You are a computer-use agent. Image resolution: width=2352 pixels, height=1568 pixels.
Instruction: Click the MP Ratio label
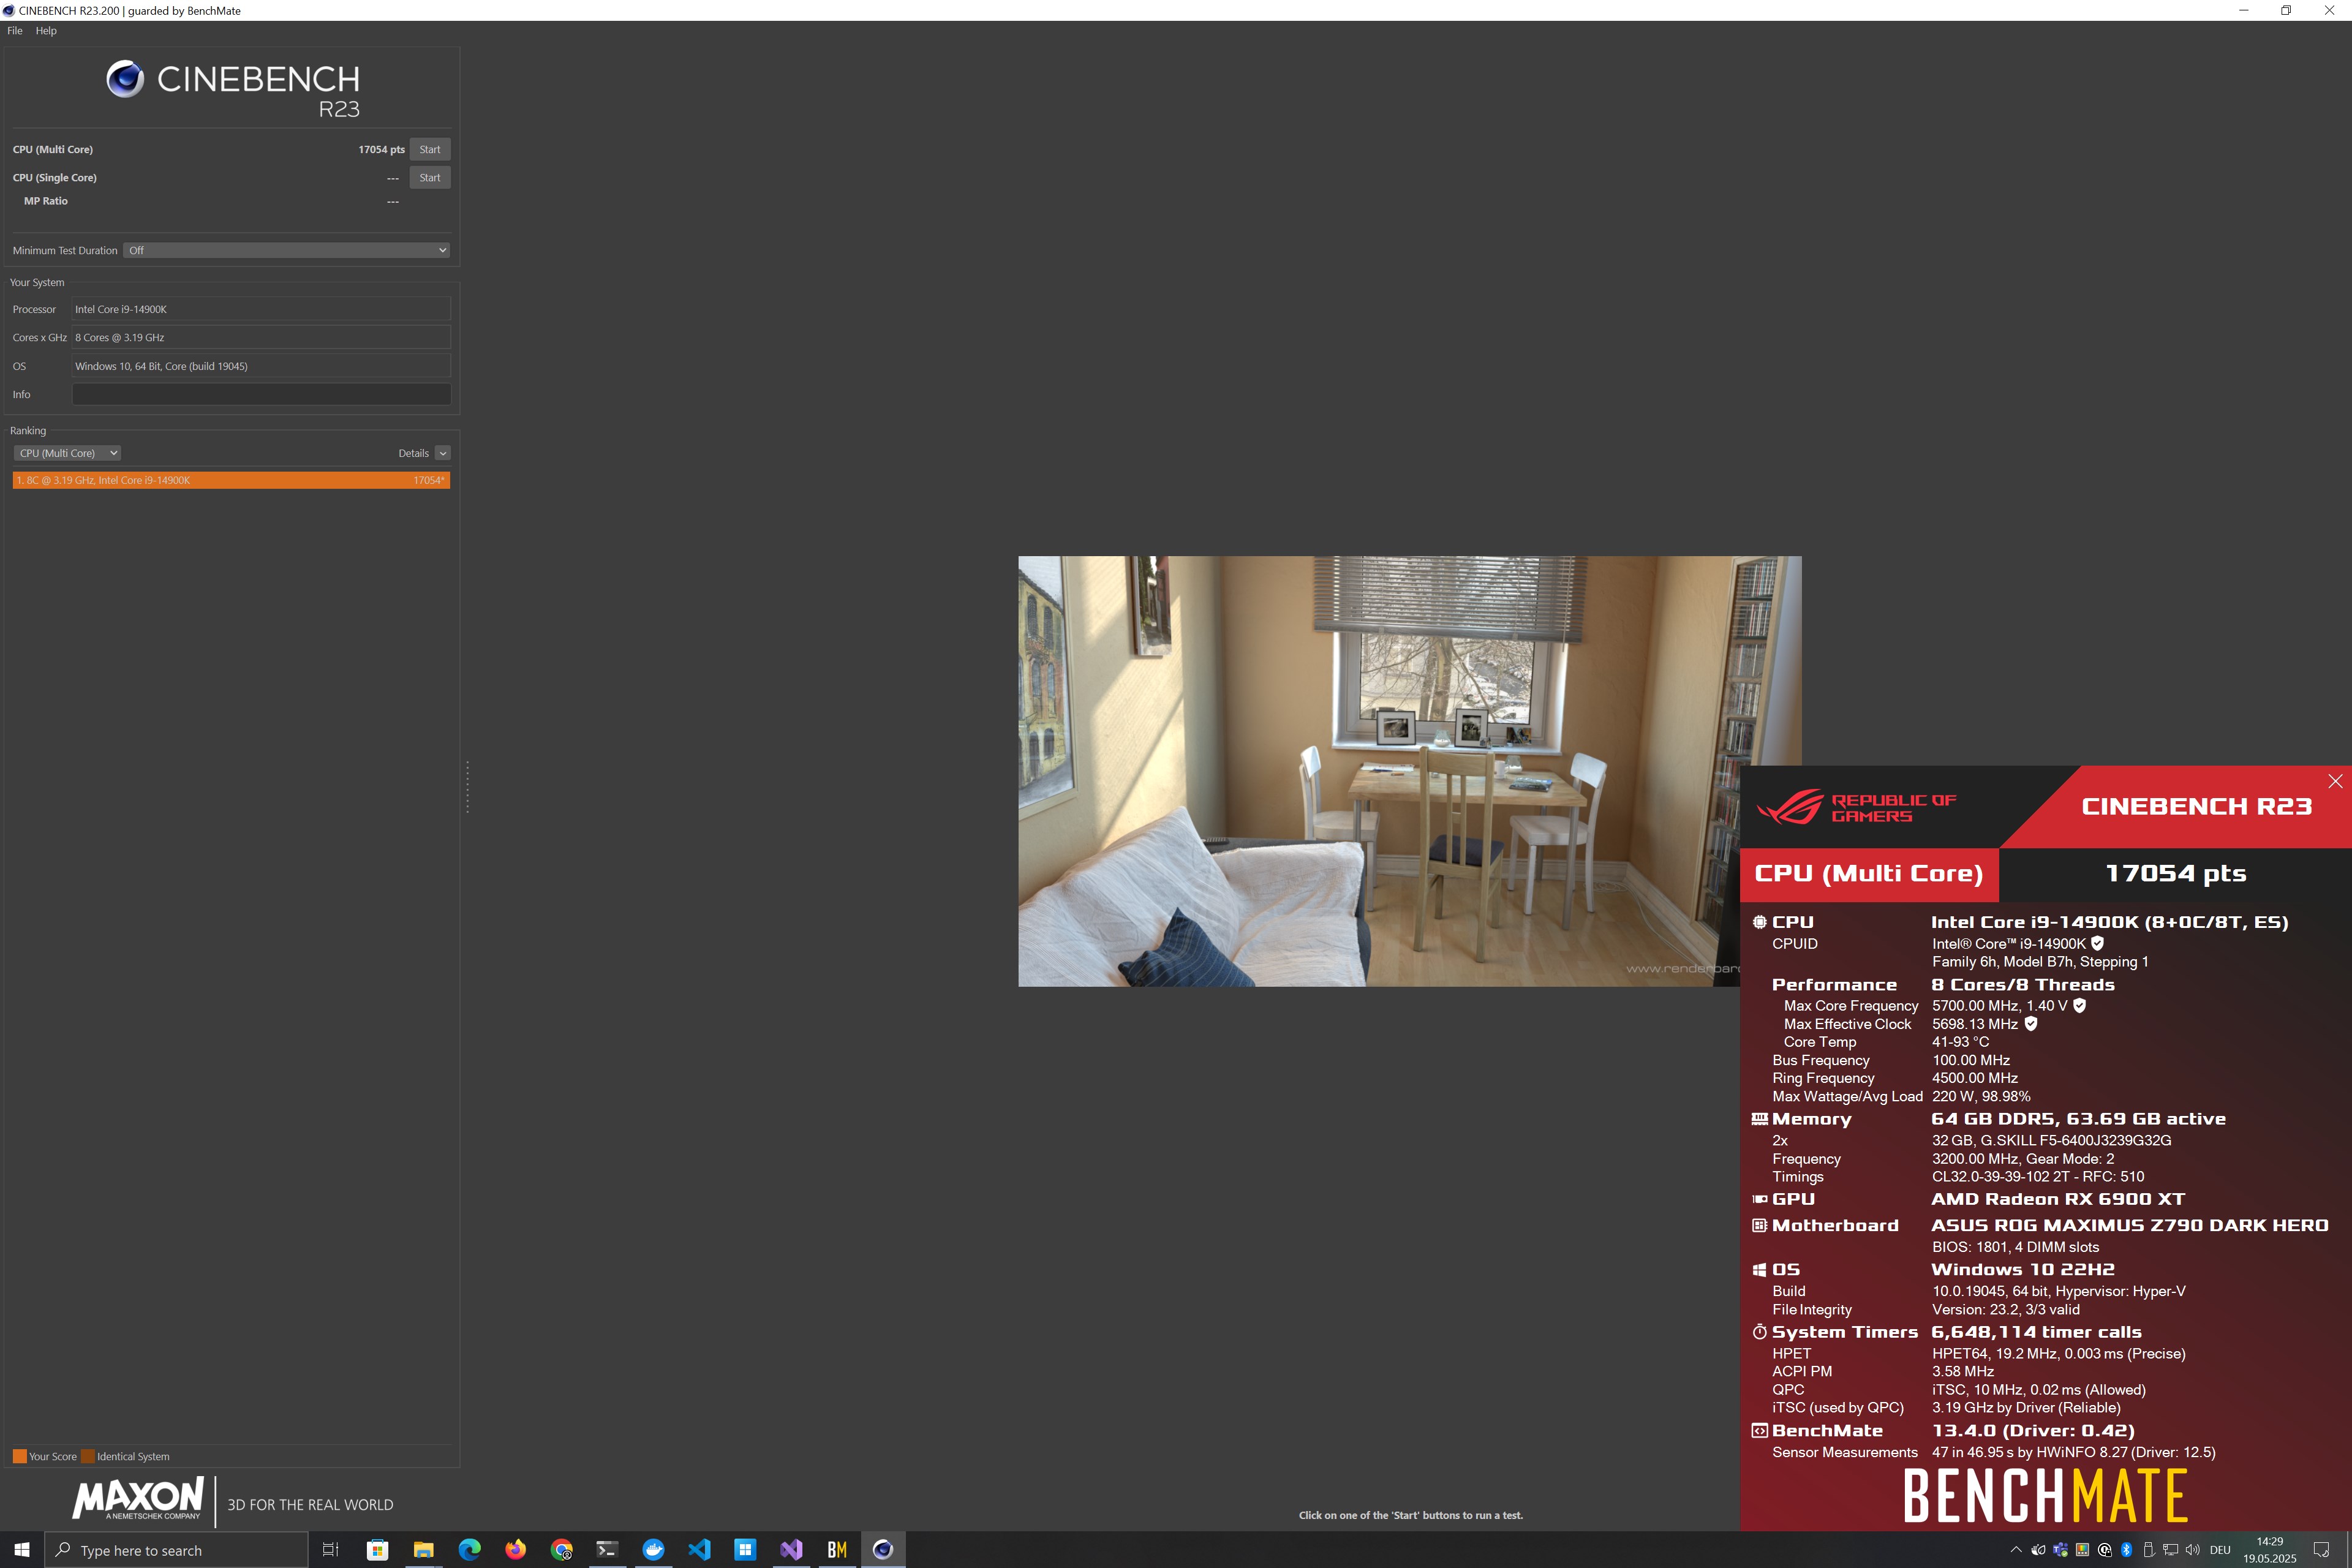tap(46, 201)
